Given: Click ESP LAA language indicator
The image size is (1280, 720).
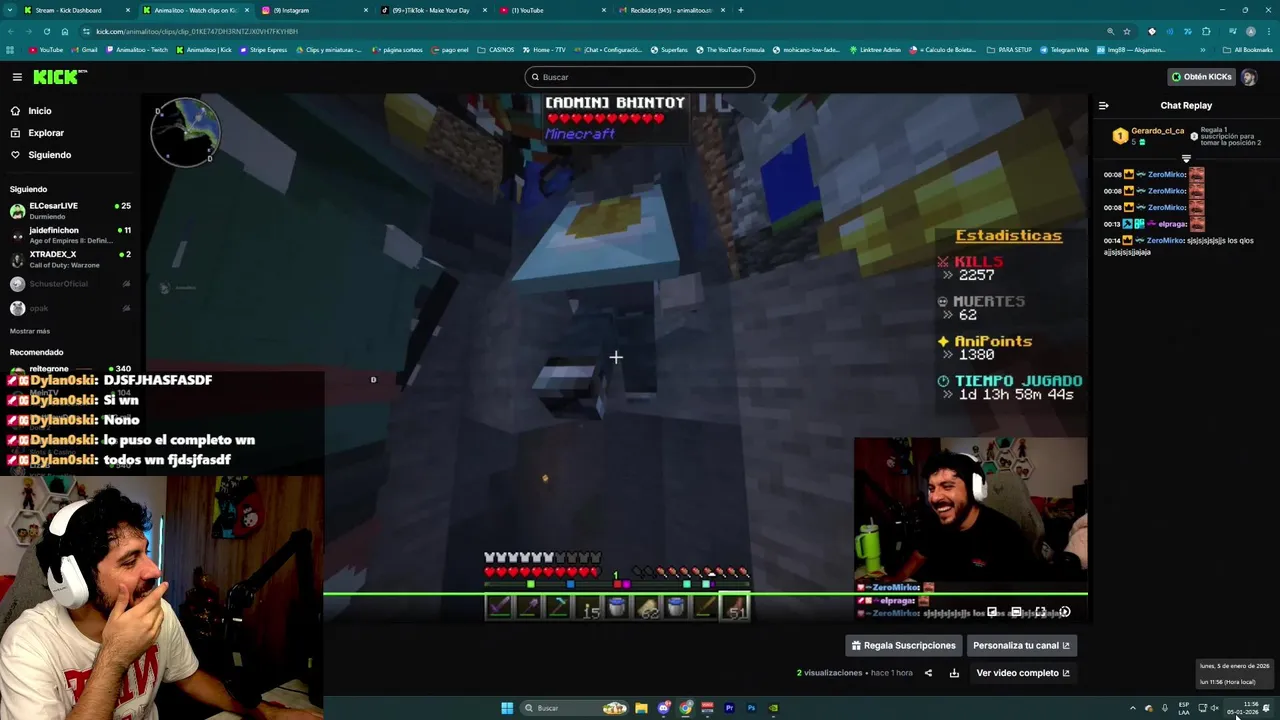Looking at the screenshot, I should tap(1184, 708).
